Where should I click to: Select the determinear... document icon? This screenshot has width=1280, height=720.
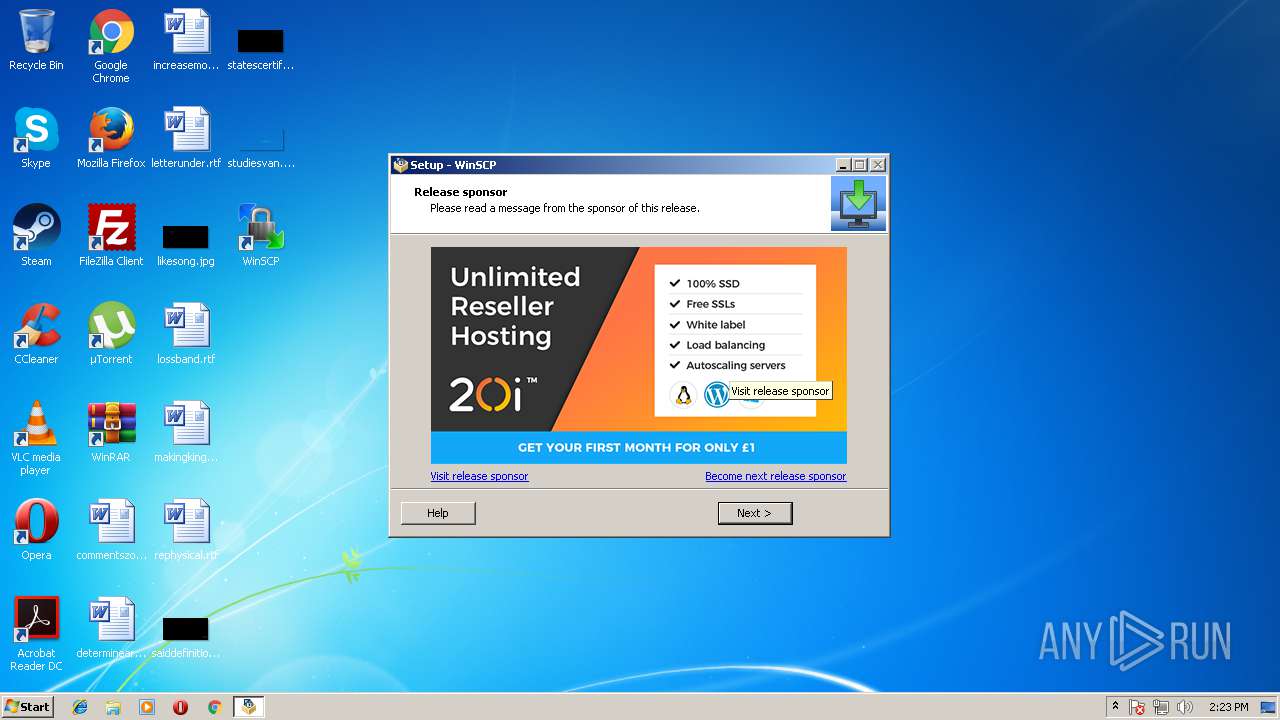tap(111, 629)
